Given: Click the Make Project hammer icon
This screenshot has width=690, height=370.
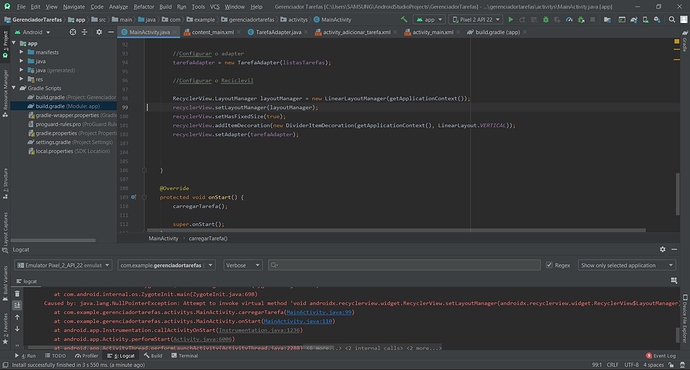Looking at the screenshot, I should point(404,19).
